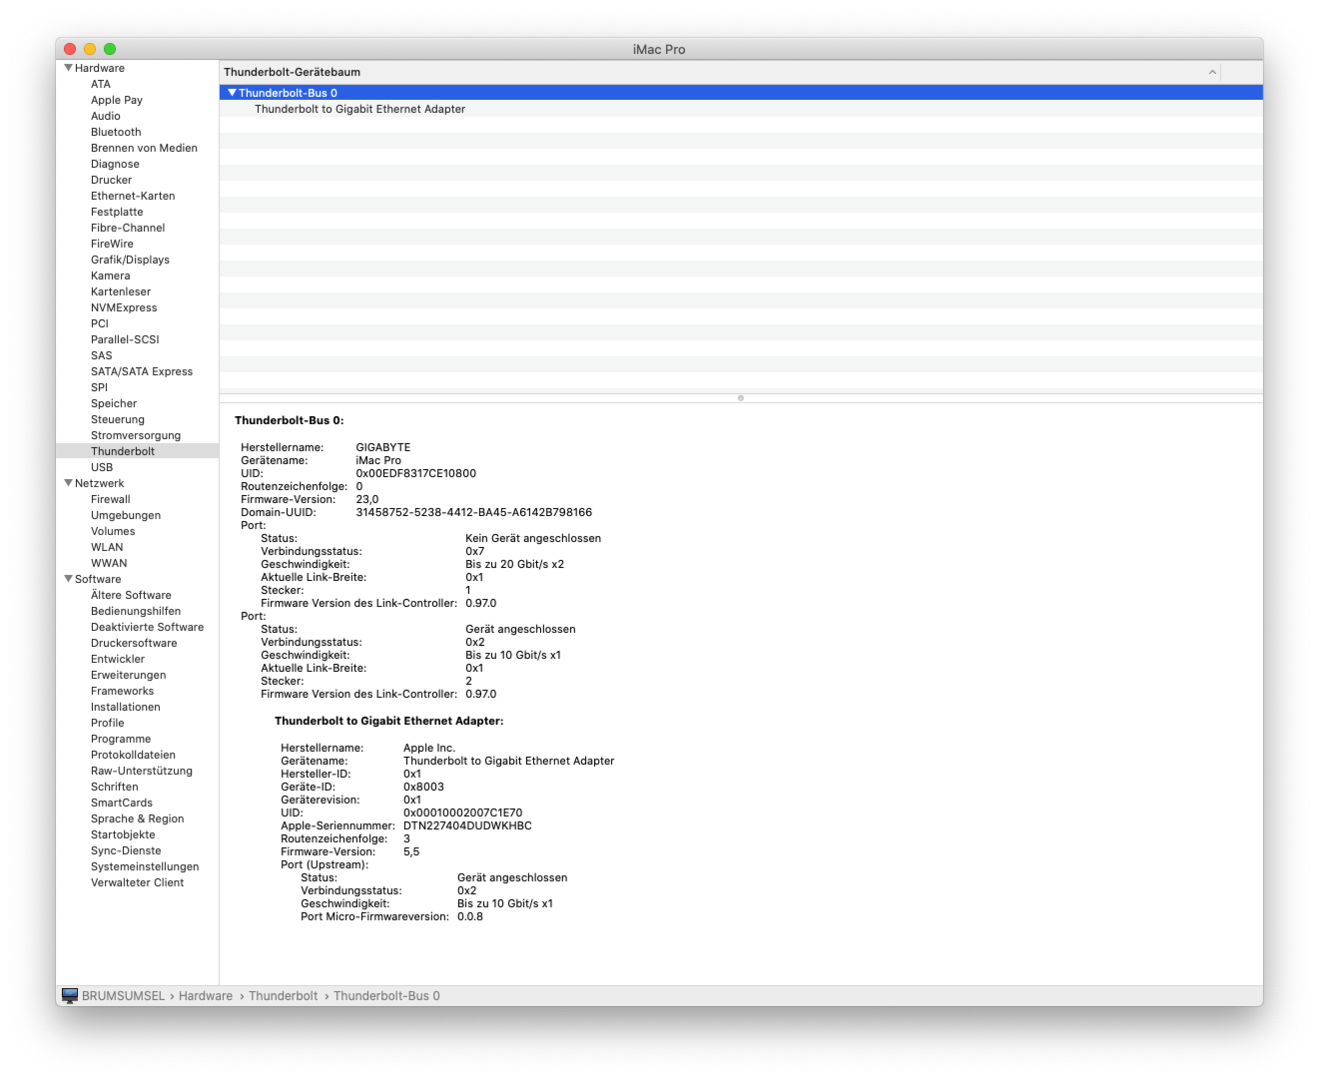Image resolution: width=1319 pixels, height=1080 pixels.
Task: Open Diagnose in the sidebar
Action: pos(115,164)
